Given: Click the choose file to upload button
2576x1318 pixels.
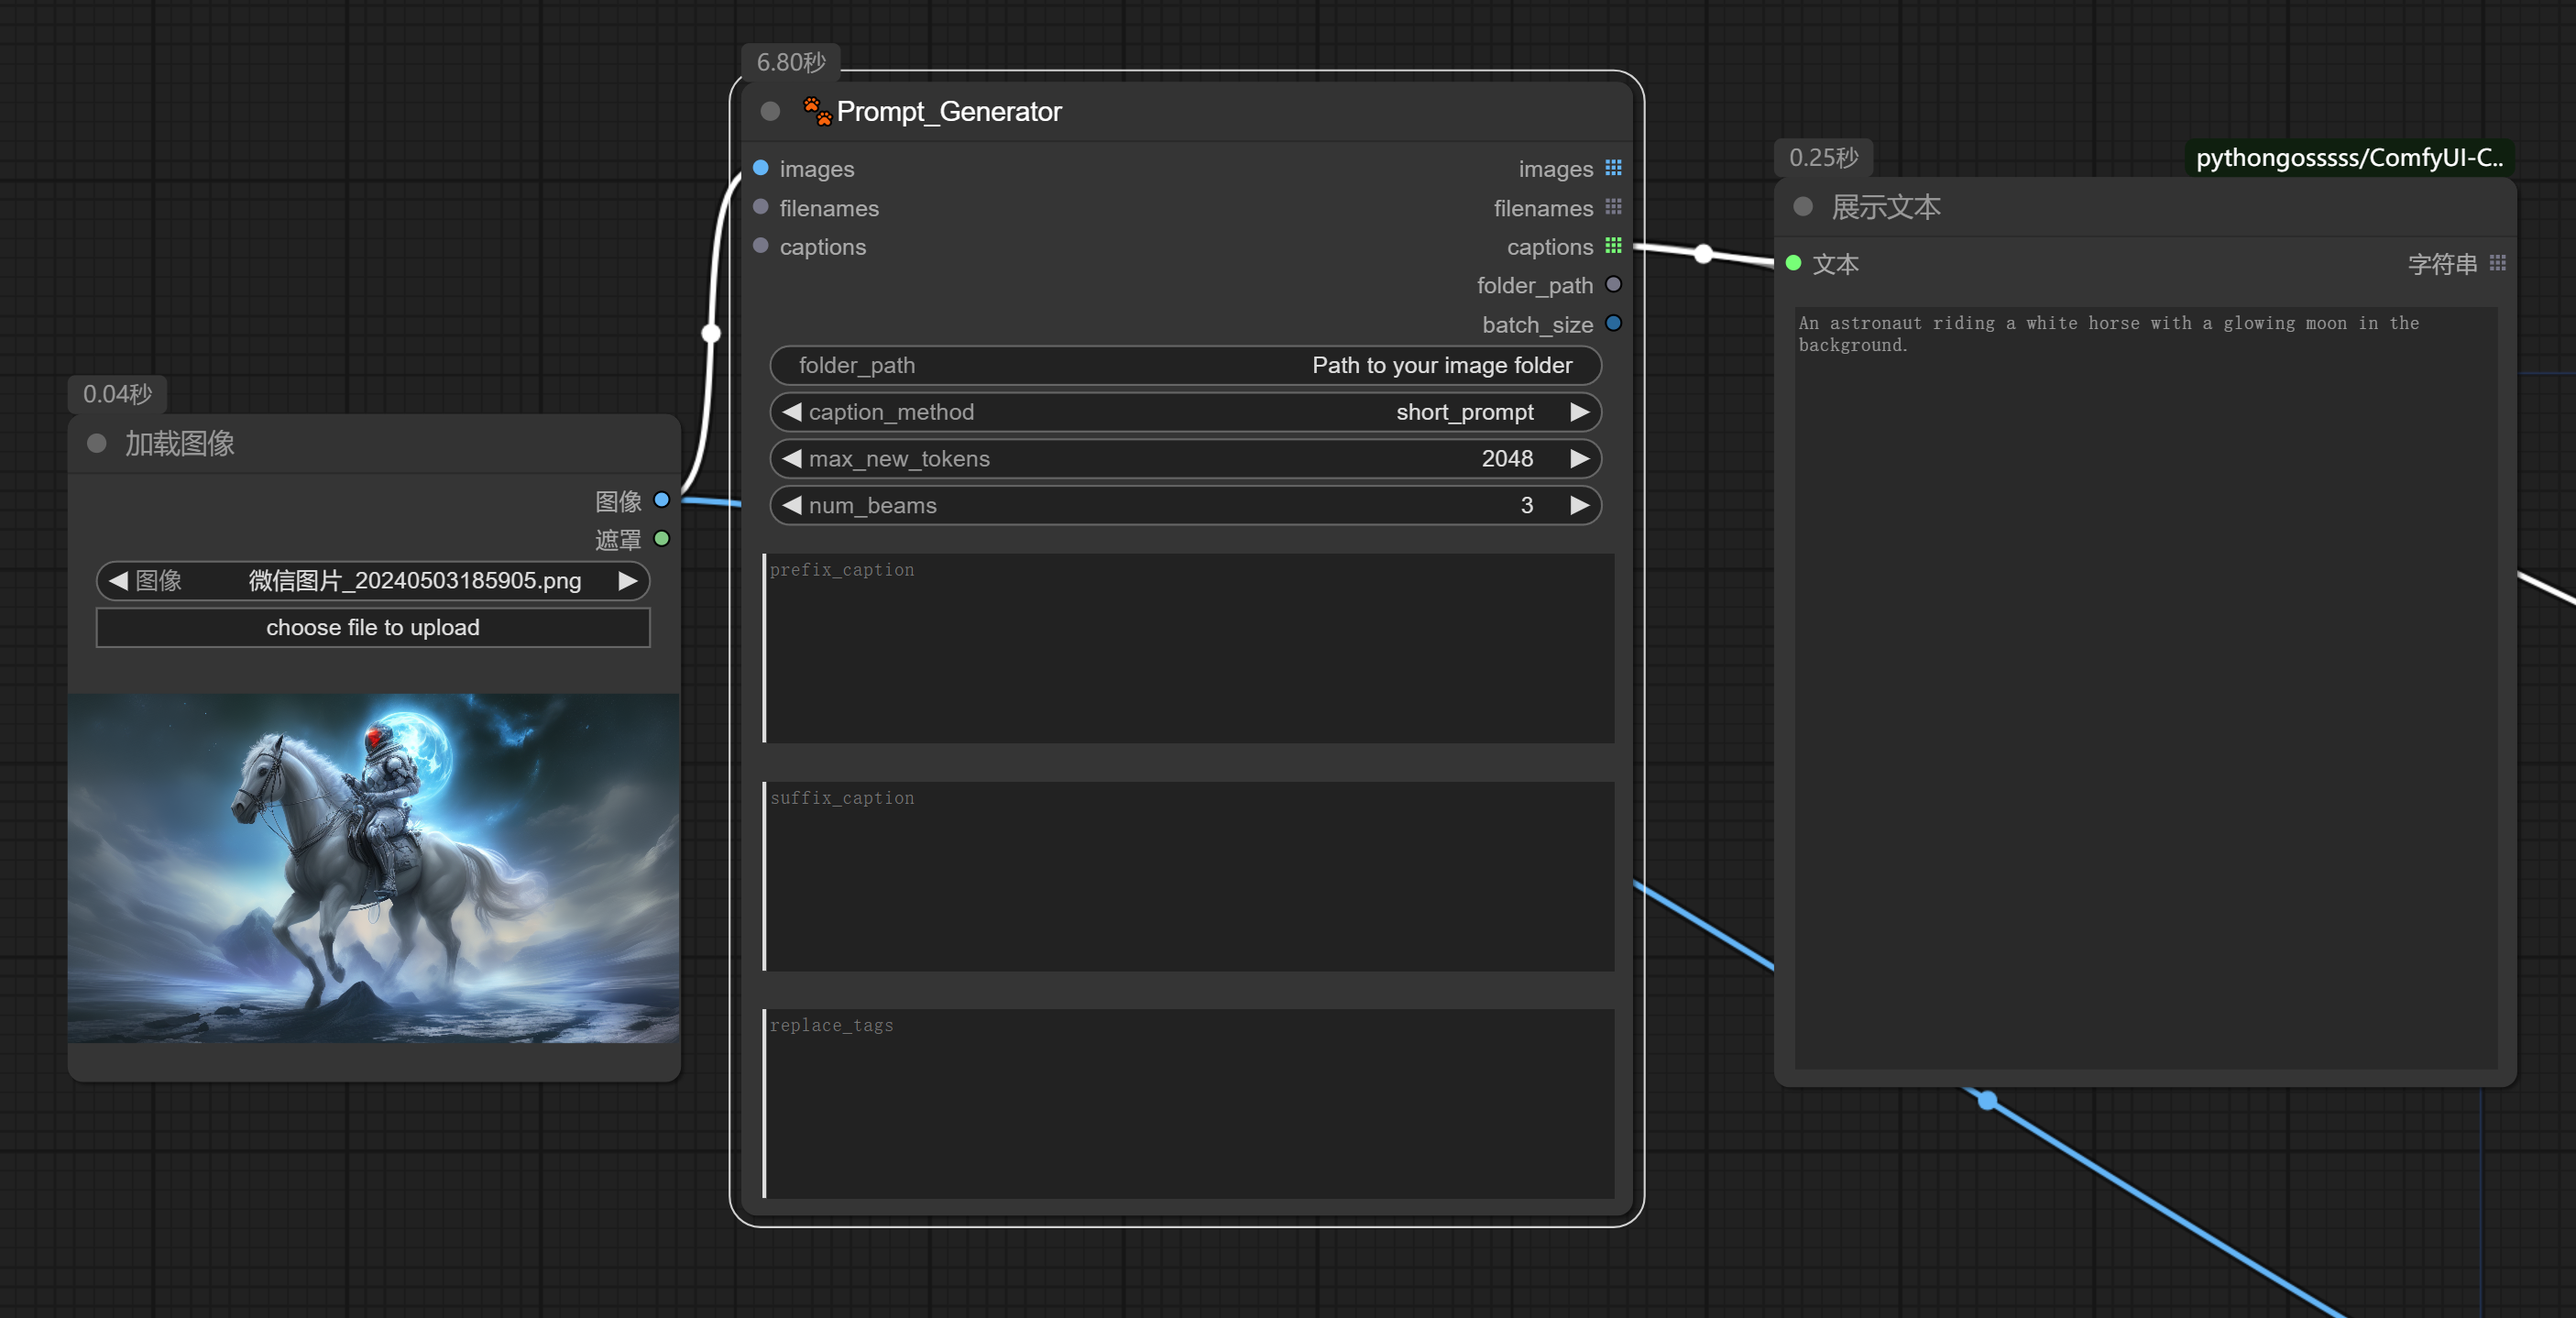Looking at the screenshot, I should pos(373,628).
